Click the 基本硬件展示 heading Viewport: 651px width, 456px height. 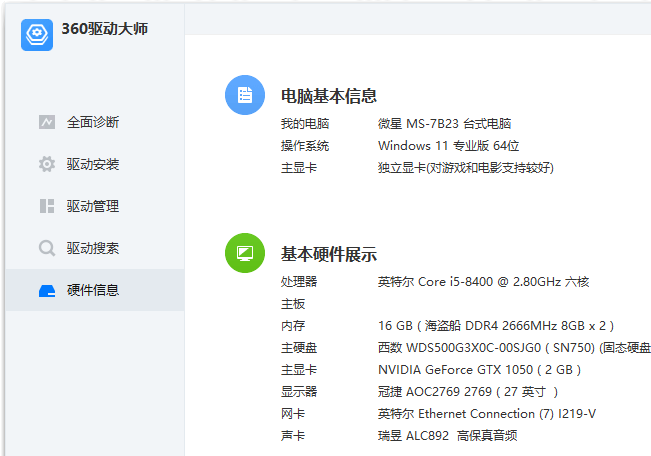(x=329, y=254)
